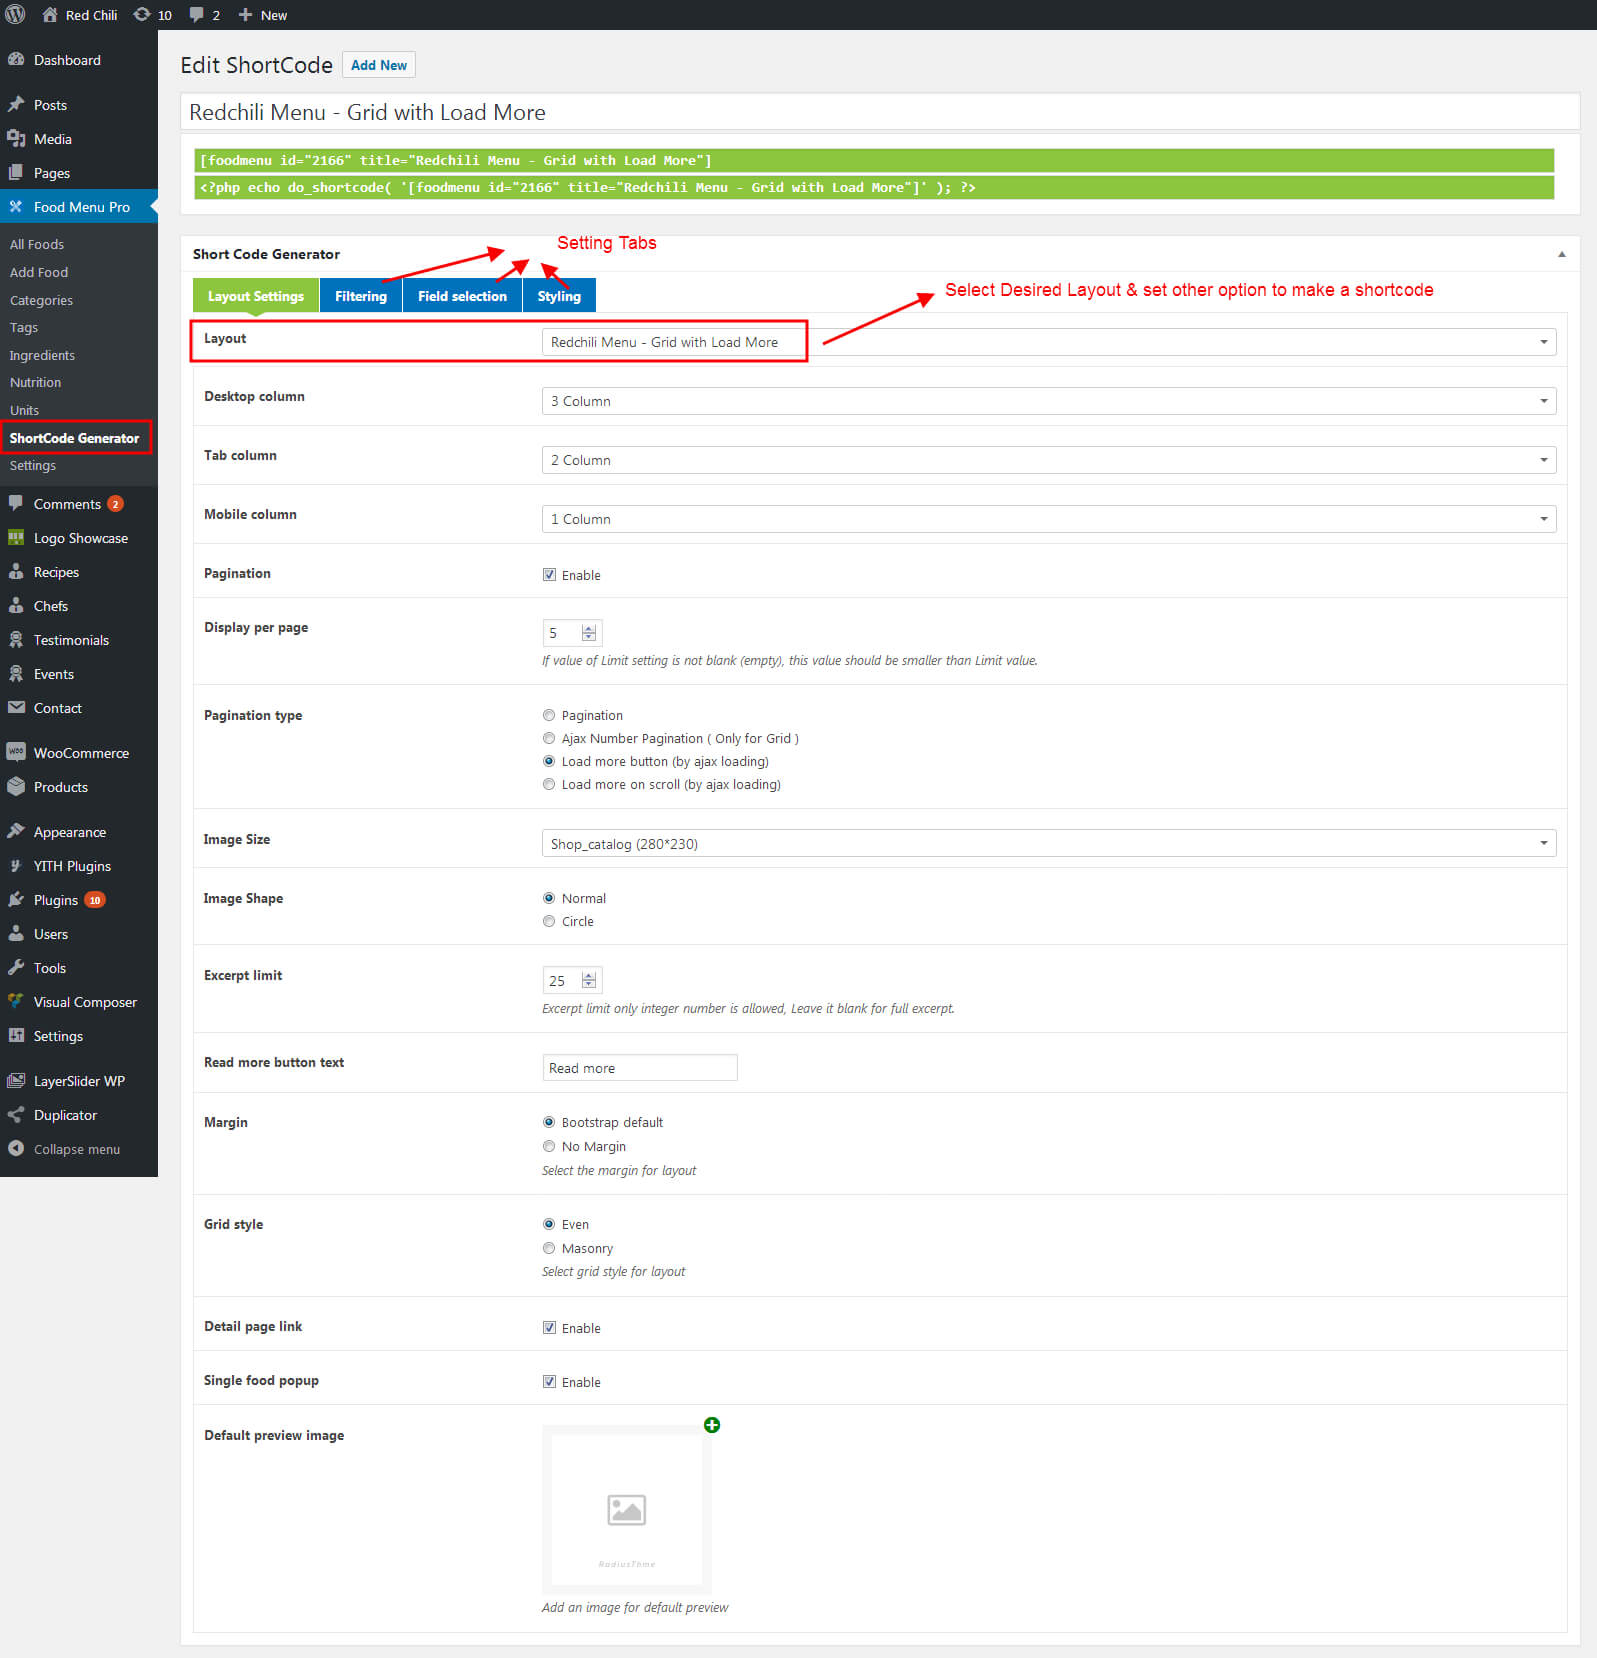Open Contact envelope icon

coord(16,708)
